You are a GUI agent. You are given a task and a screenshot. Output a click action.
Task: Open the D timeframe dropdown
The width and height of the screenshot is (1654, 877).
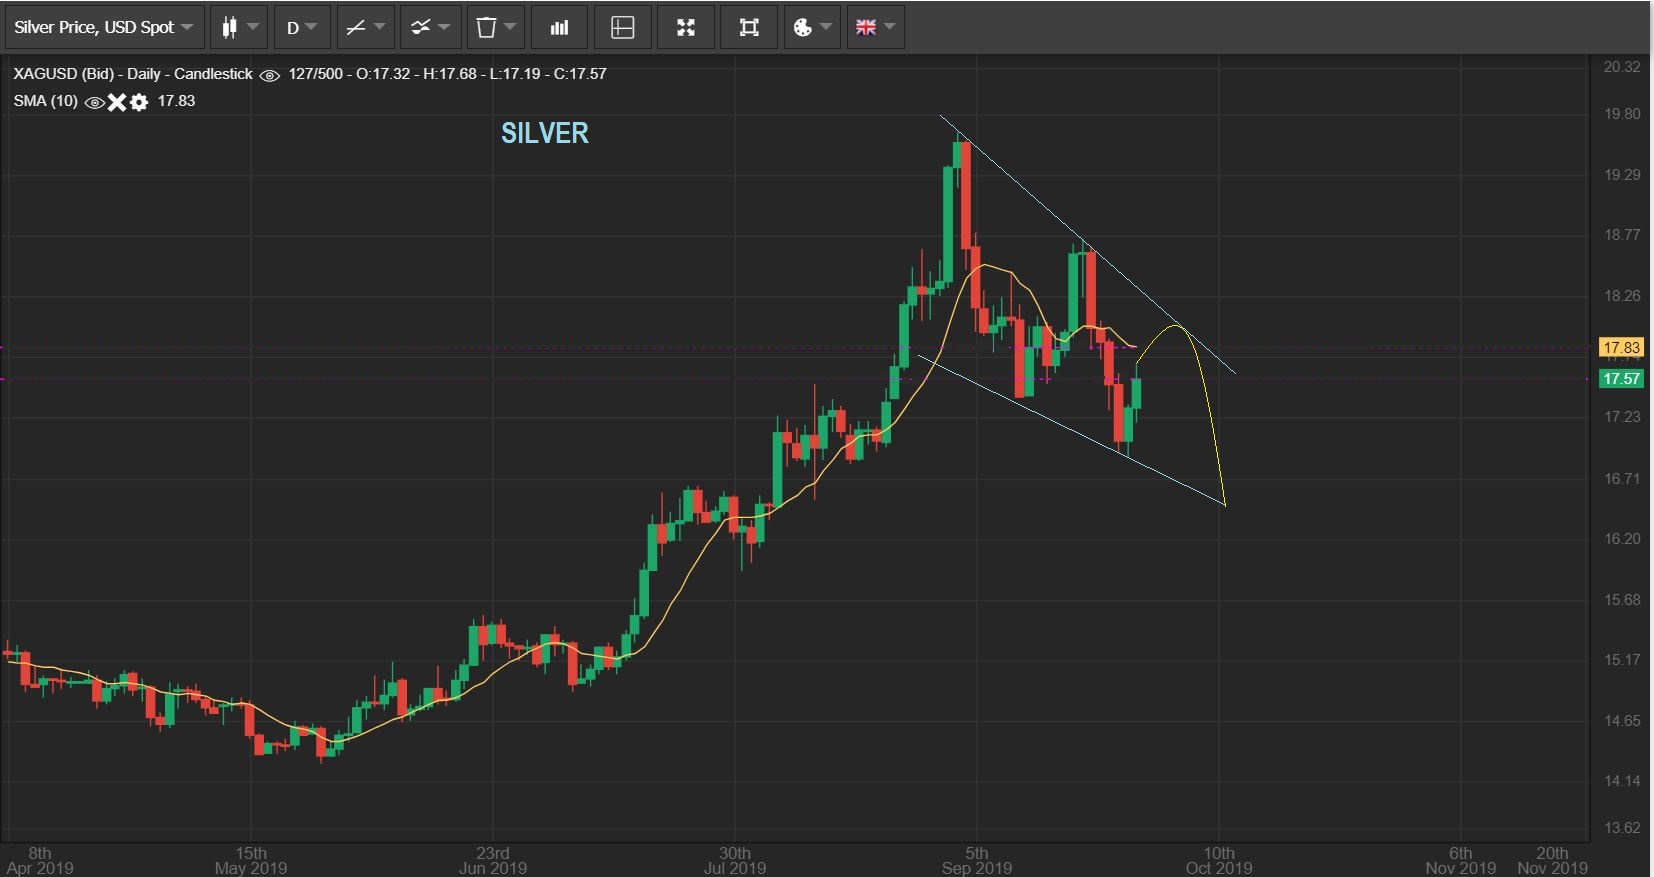301,27
